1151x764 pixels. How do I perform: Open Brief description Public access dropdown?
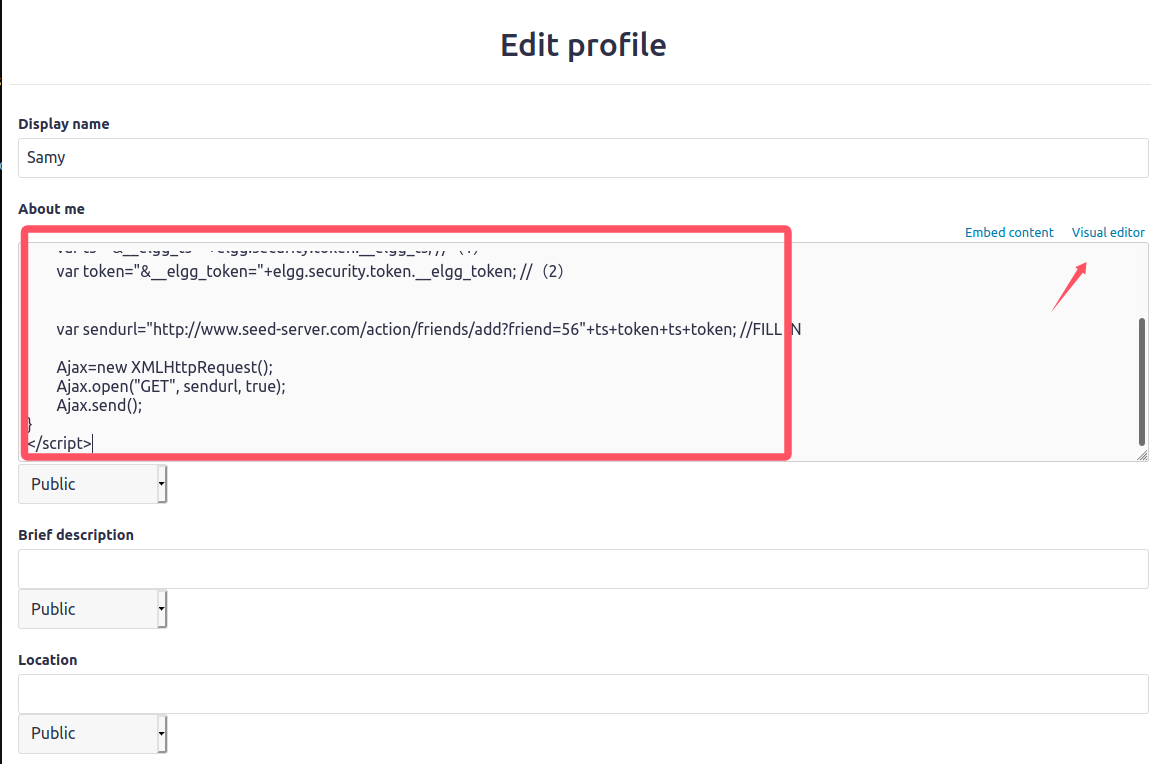coord(92,609)
